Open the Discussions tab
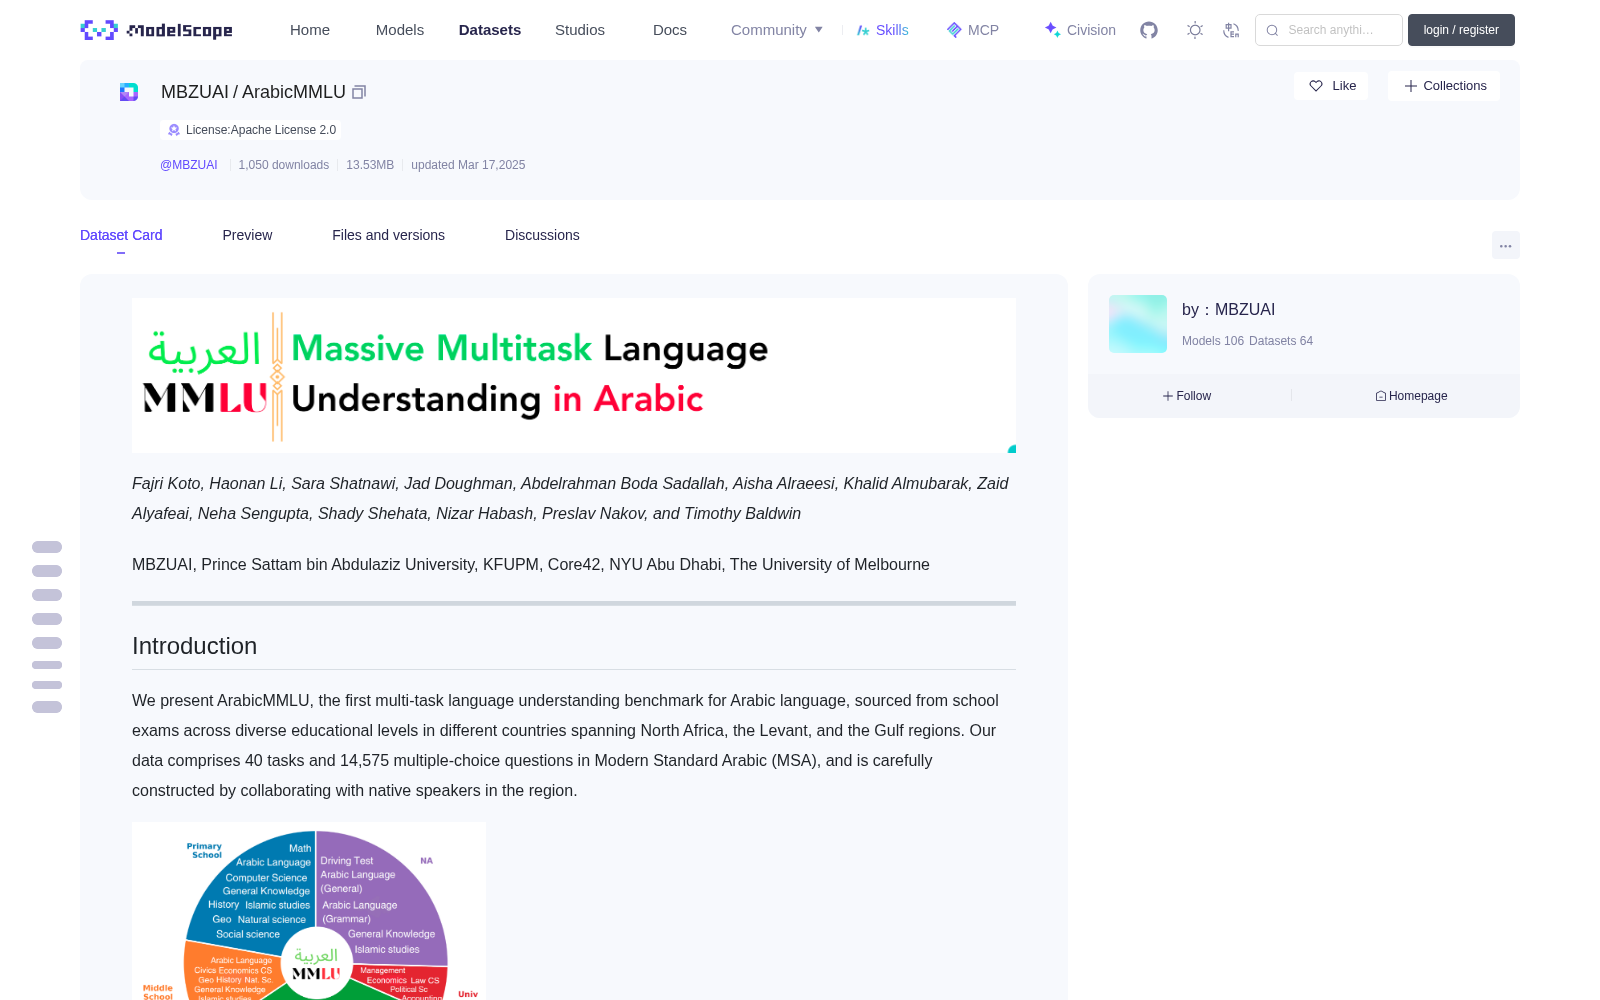 pos(542,235)
